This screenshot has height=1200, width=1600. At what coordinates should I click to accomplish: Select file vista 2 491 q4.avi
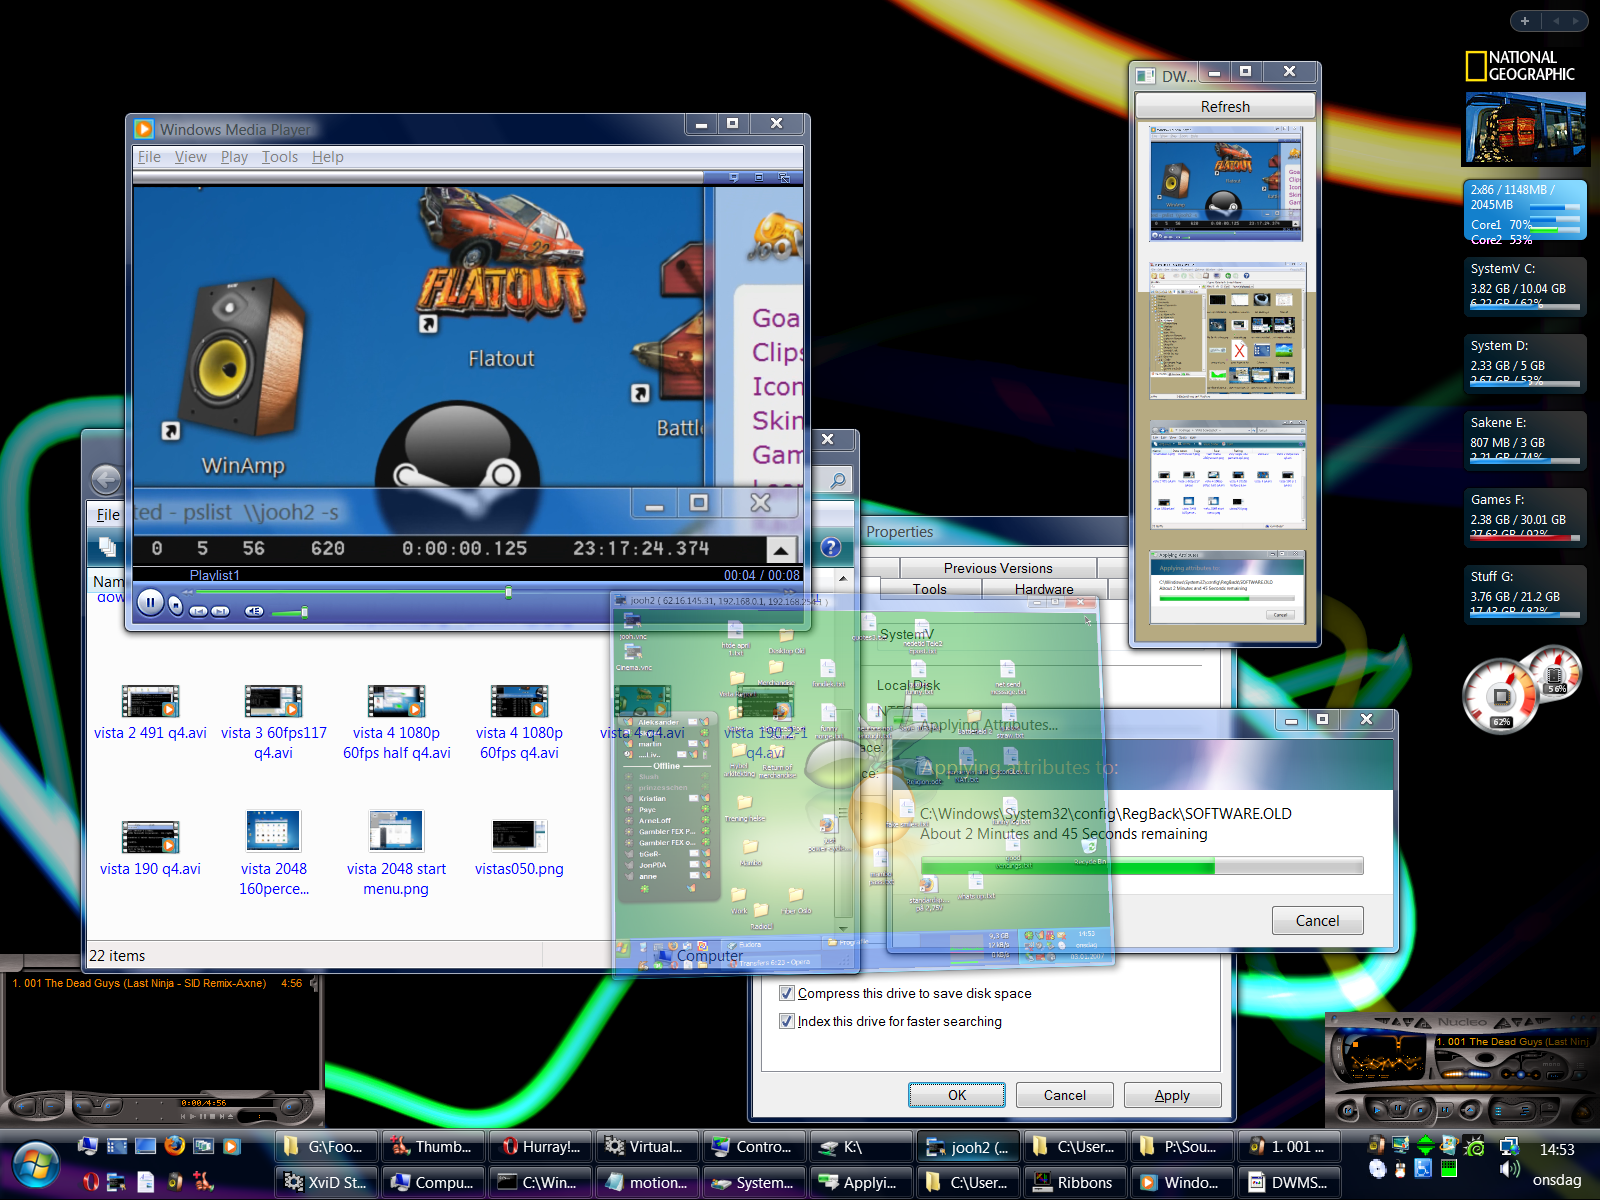coord(150,714)
